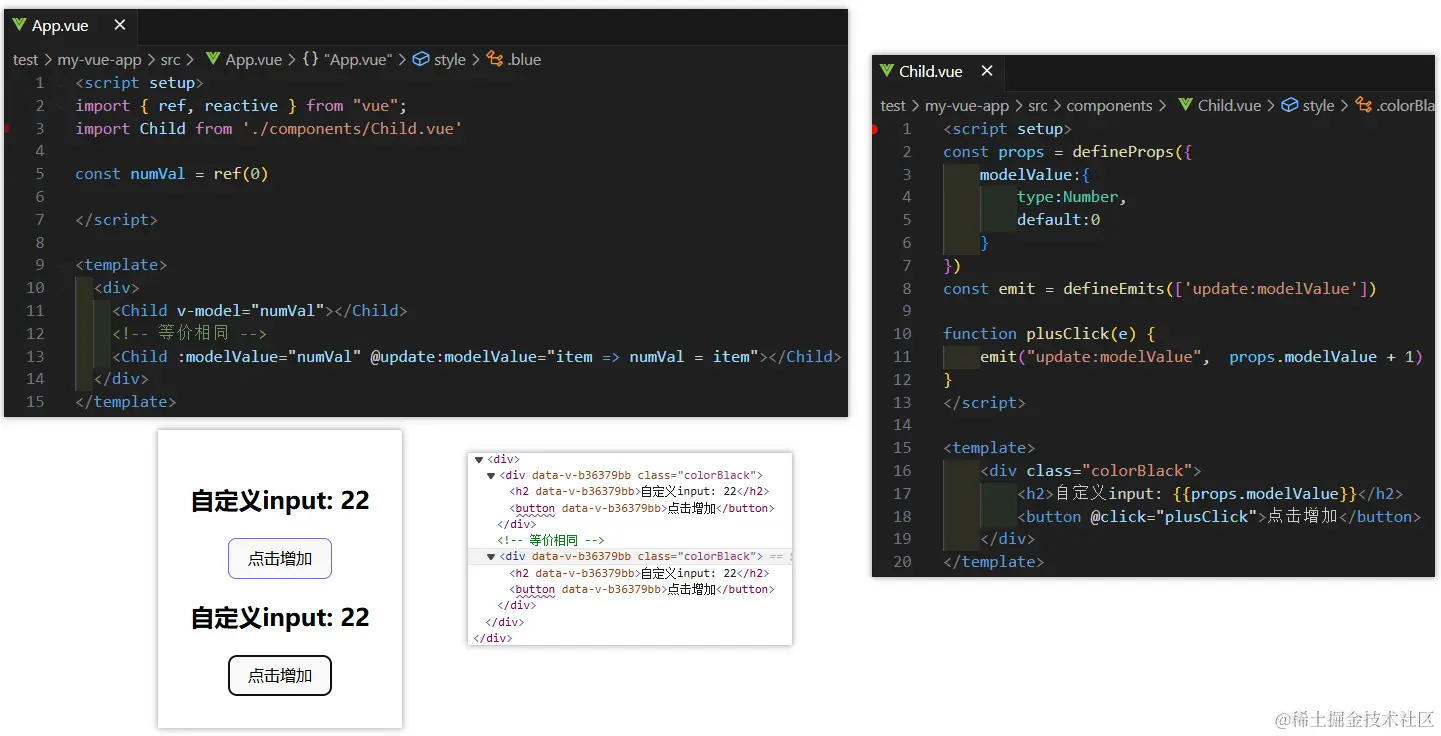Image resolution: width=1441 pixels, height=736 pixels.
Task: Click the Vue icon beside Child.vue in breadcrumb
Action: (1185, 105)
